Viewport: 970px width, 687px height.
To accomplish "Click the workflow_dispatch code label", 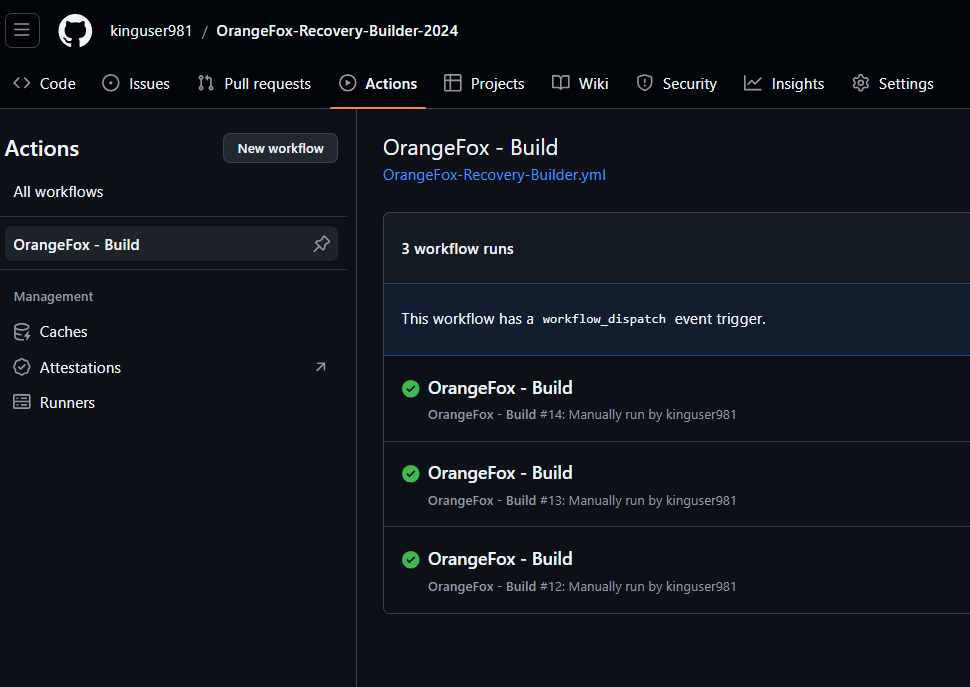I will 604,319.
